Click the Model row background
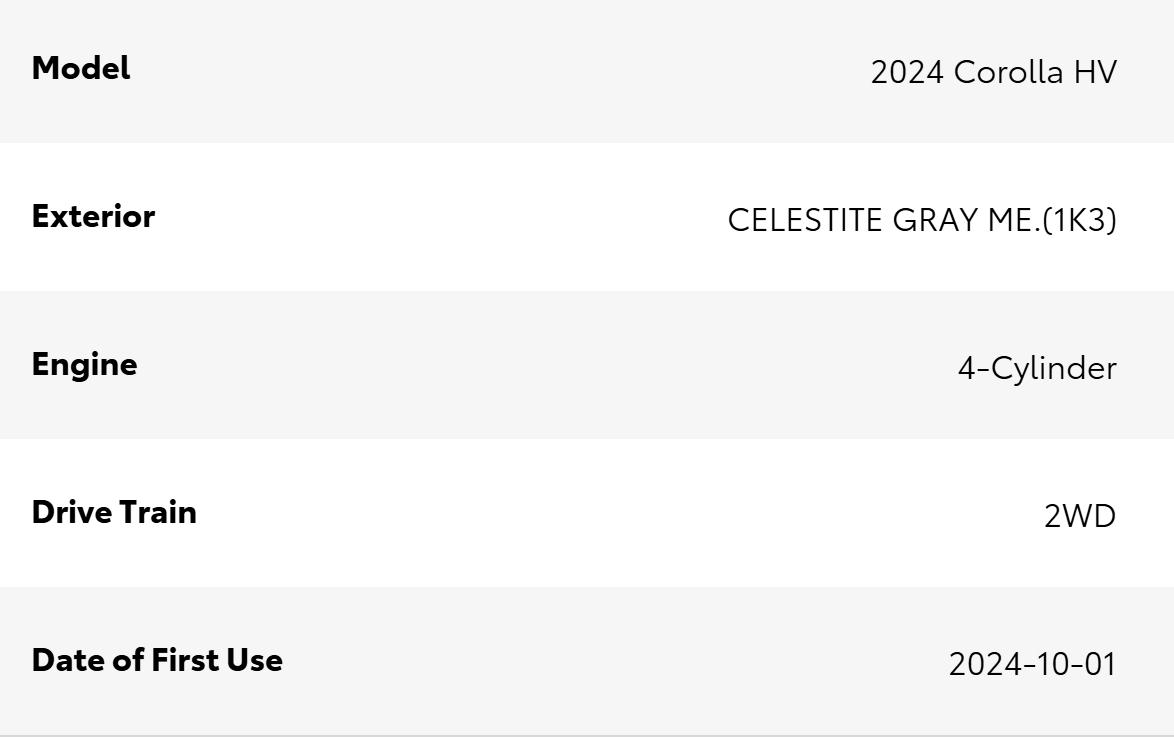The image size is (1174, 738). click(587, 71)
